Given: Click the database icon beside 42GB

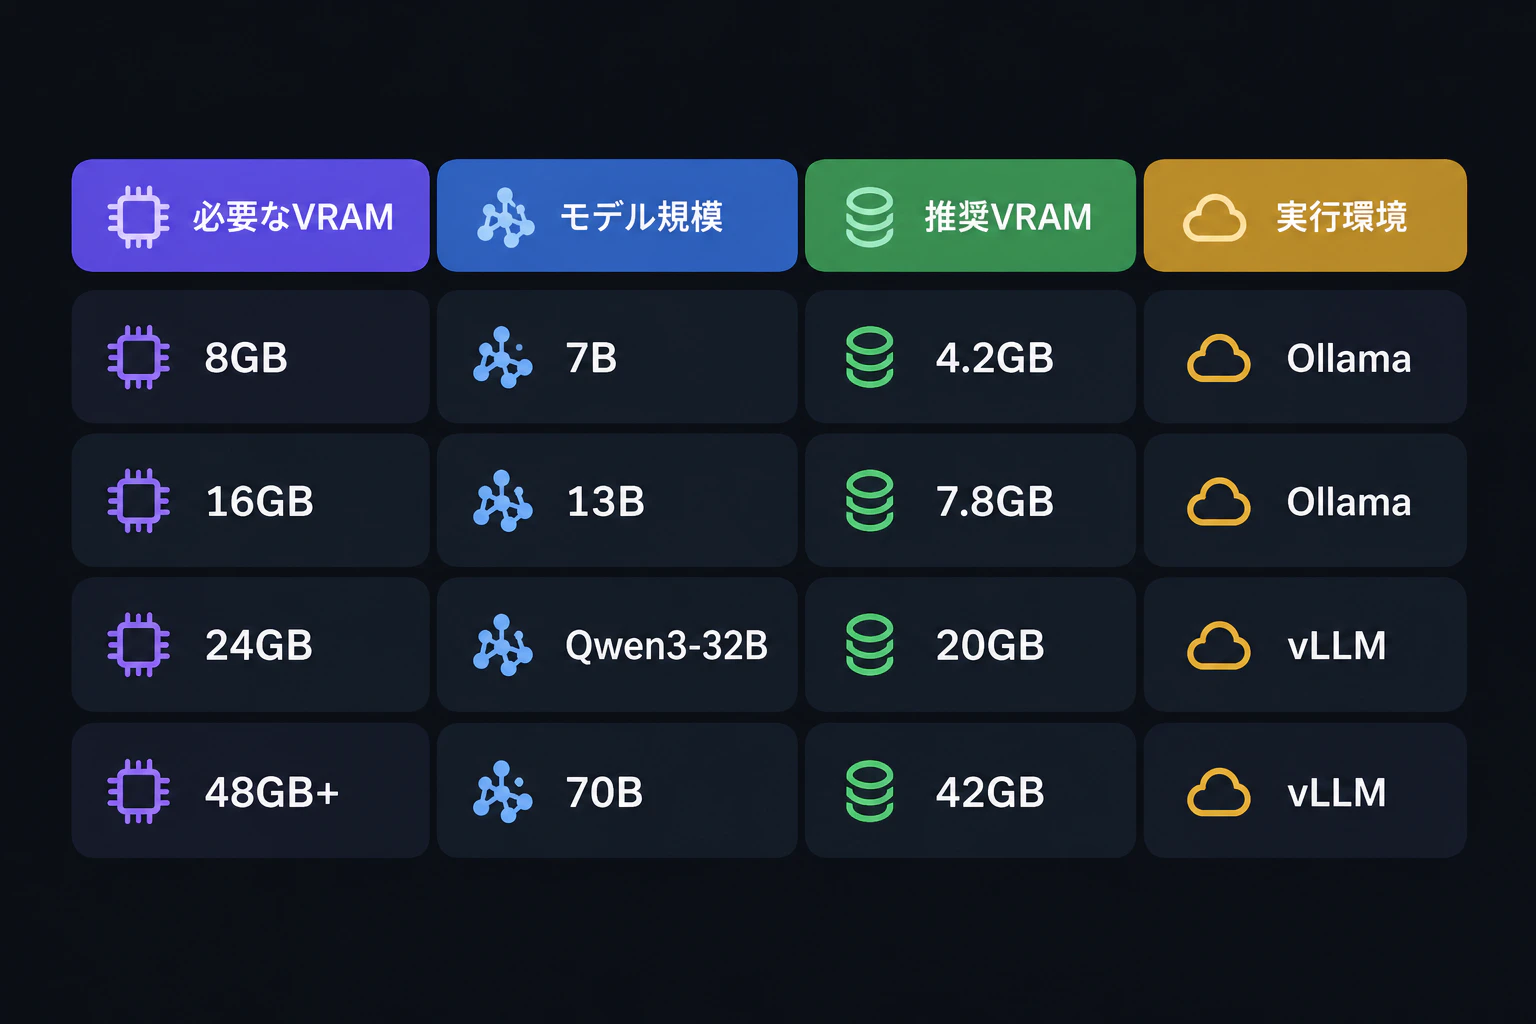Looking at the screenshot, I should 870,791.
